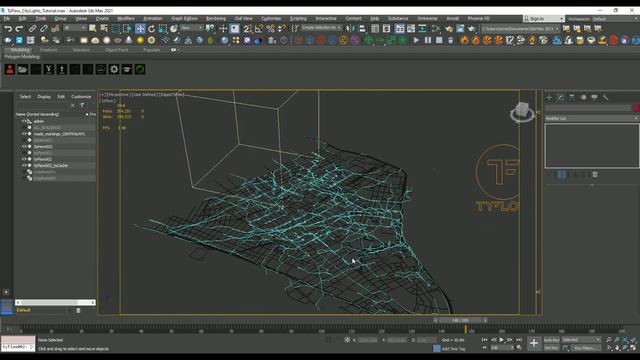Screen dimensions: 640x360
Task: Open the File menu
Action: (7, 19)
